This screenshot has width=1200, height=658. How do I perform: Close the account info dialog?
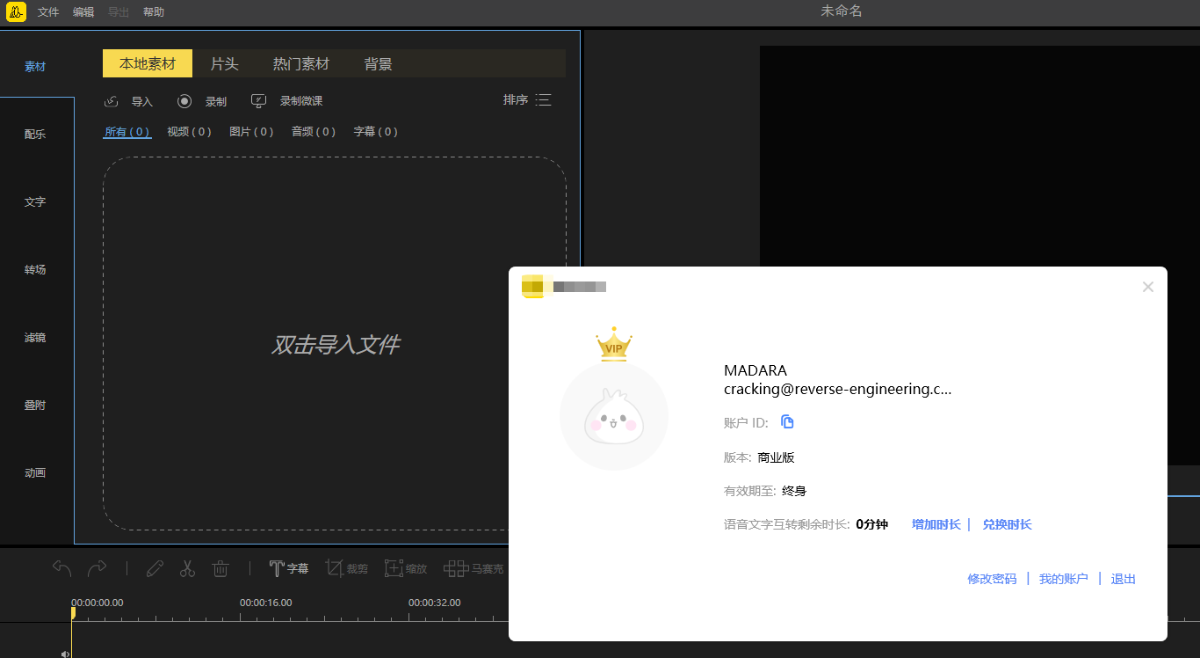pos(1148,287)
